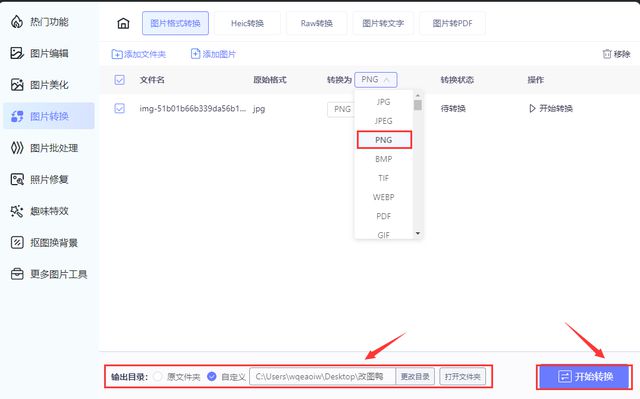Viewport: 640px width, 399px height.
Task: Open 图片美化 in the sidebar
Action: [x=49, y=84]
